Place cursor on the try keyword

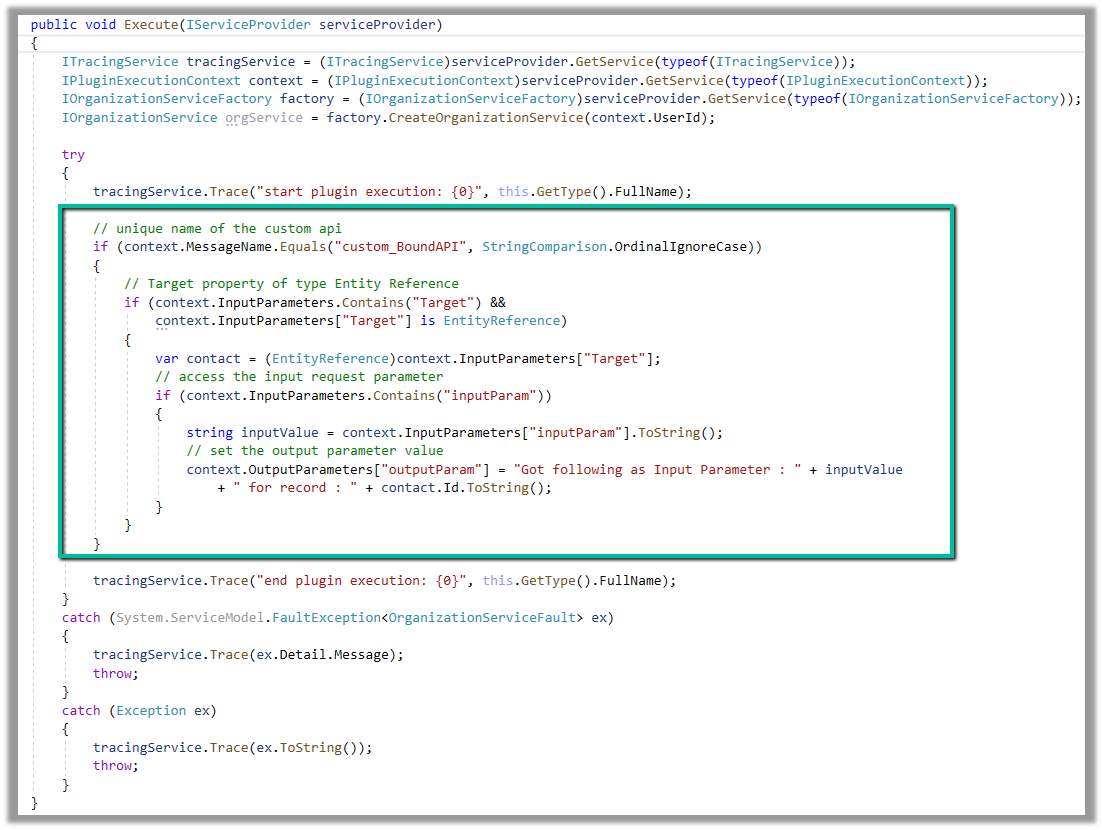(x=73, y=154)
